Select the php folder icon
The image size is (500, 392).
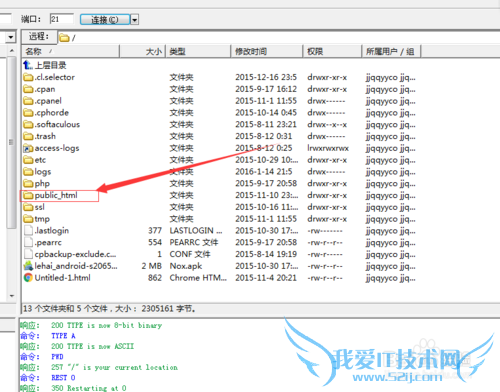(28, 183)
